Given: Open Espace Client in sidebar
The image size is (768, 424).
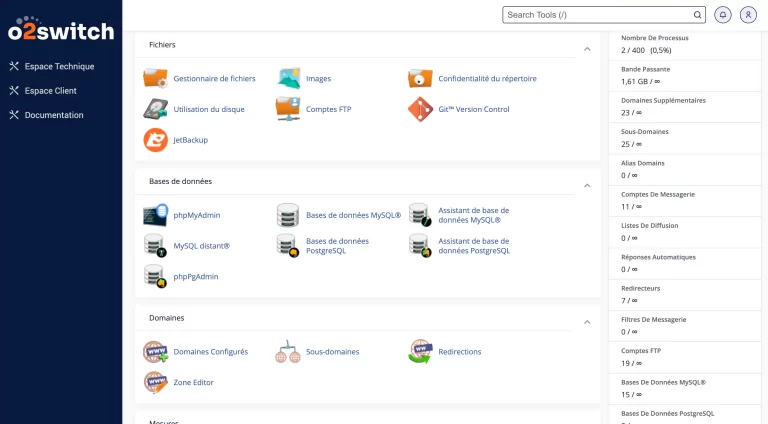Looking at the screenshot, I should (x=43, y=91).
